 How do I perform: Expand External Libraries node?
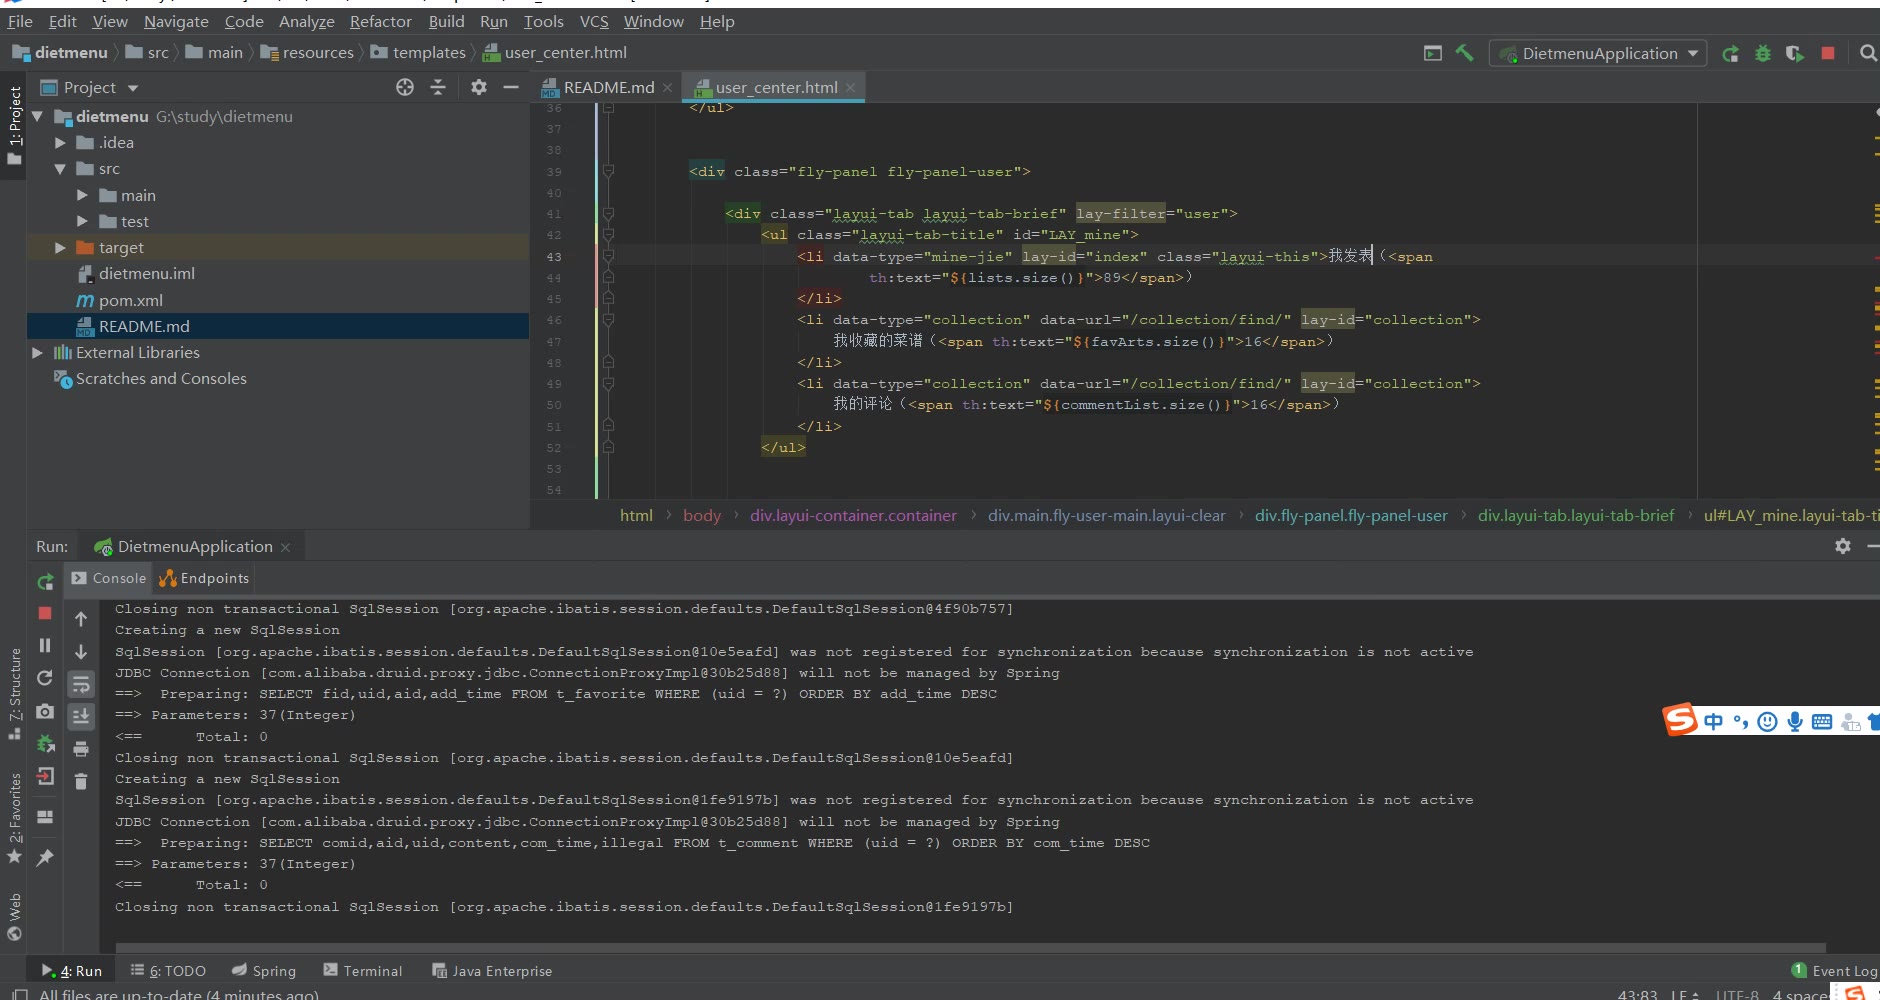[37, 352]
